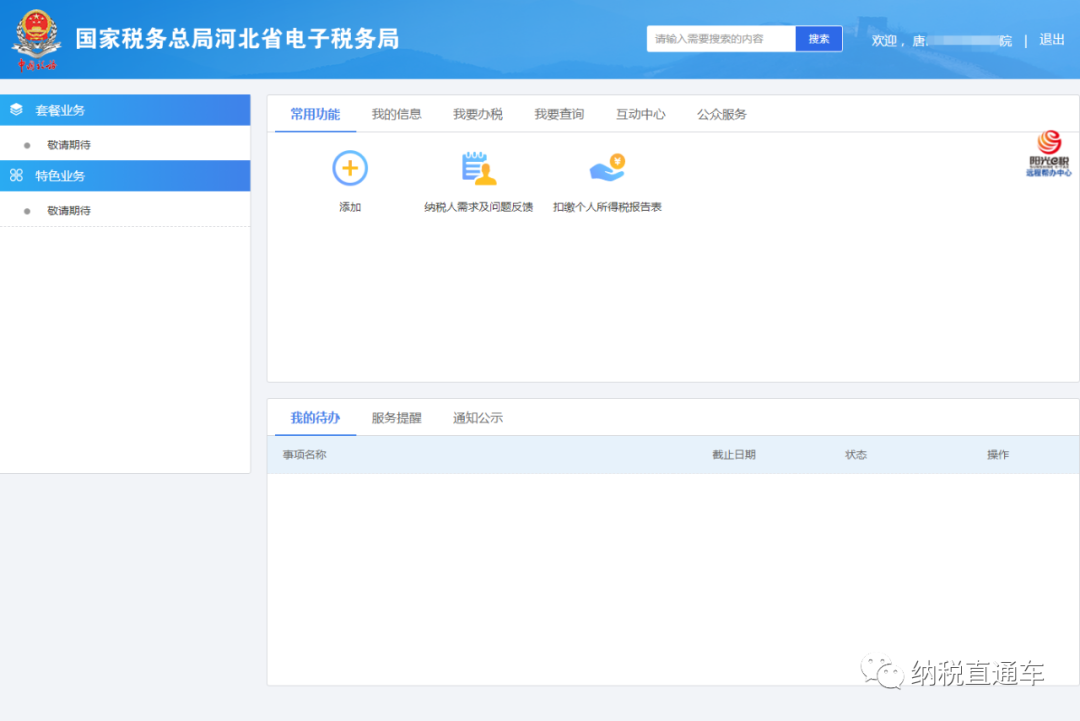
Task: Click the 状态 column header
Action: (x=855, y=454)
